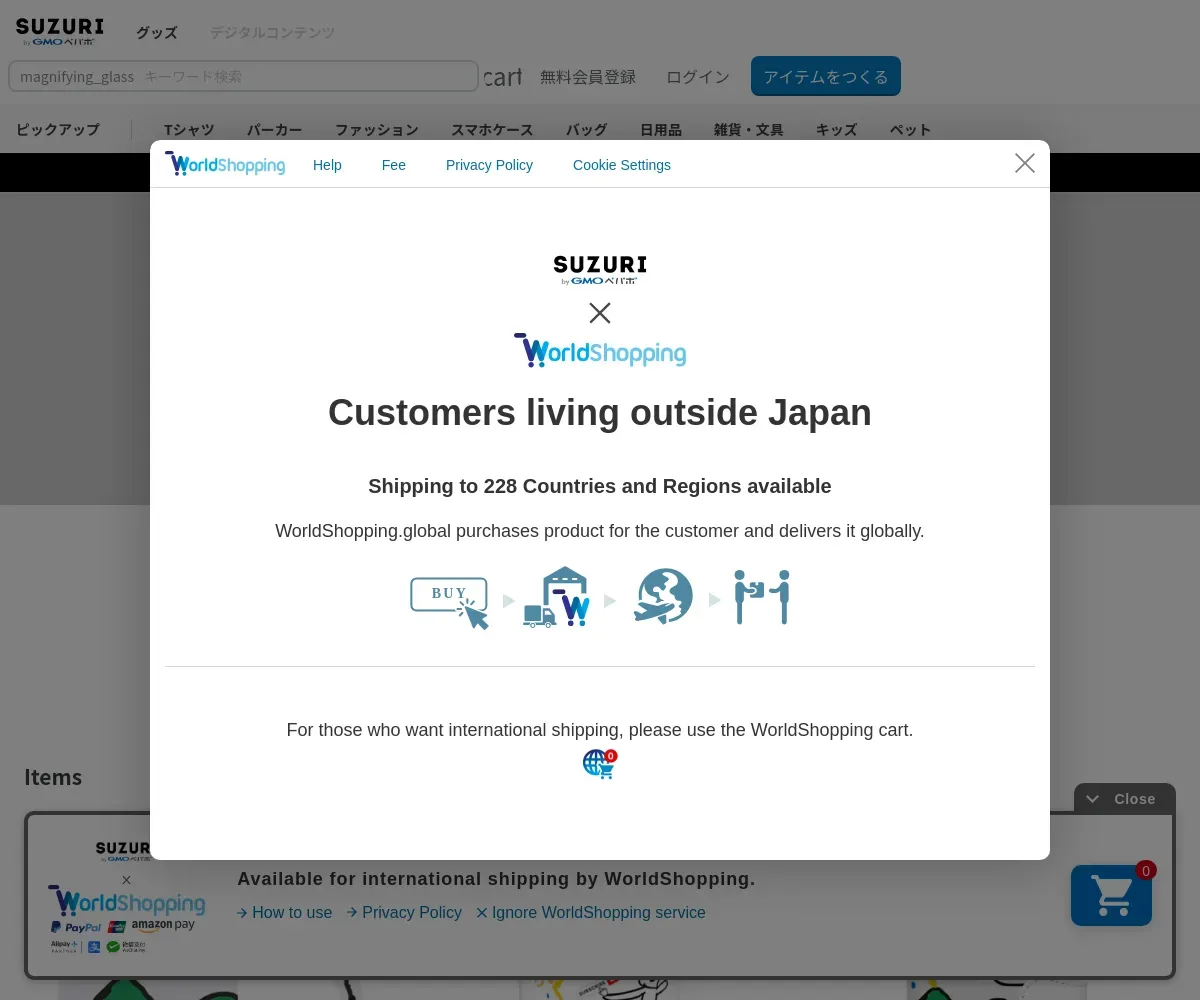Click the SUZURI logo inside the modal

pos(600,270)
